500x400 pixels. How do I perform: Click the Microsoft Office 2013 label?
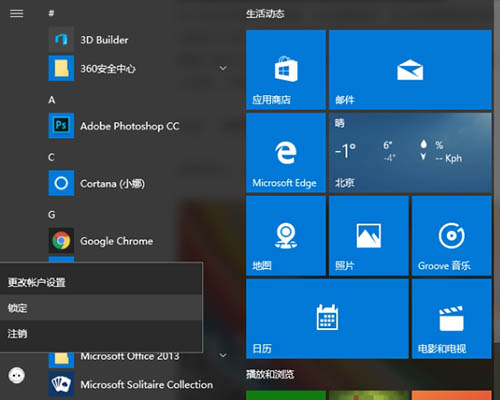130,356
